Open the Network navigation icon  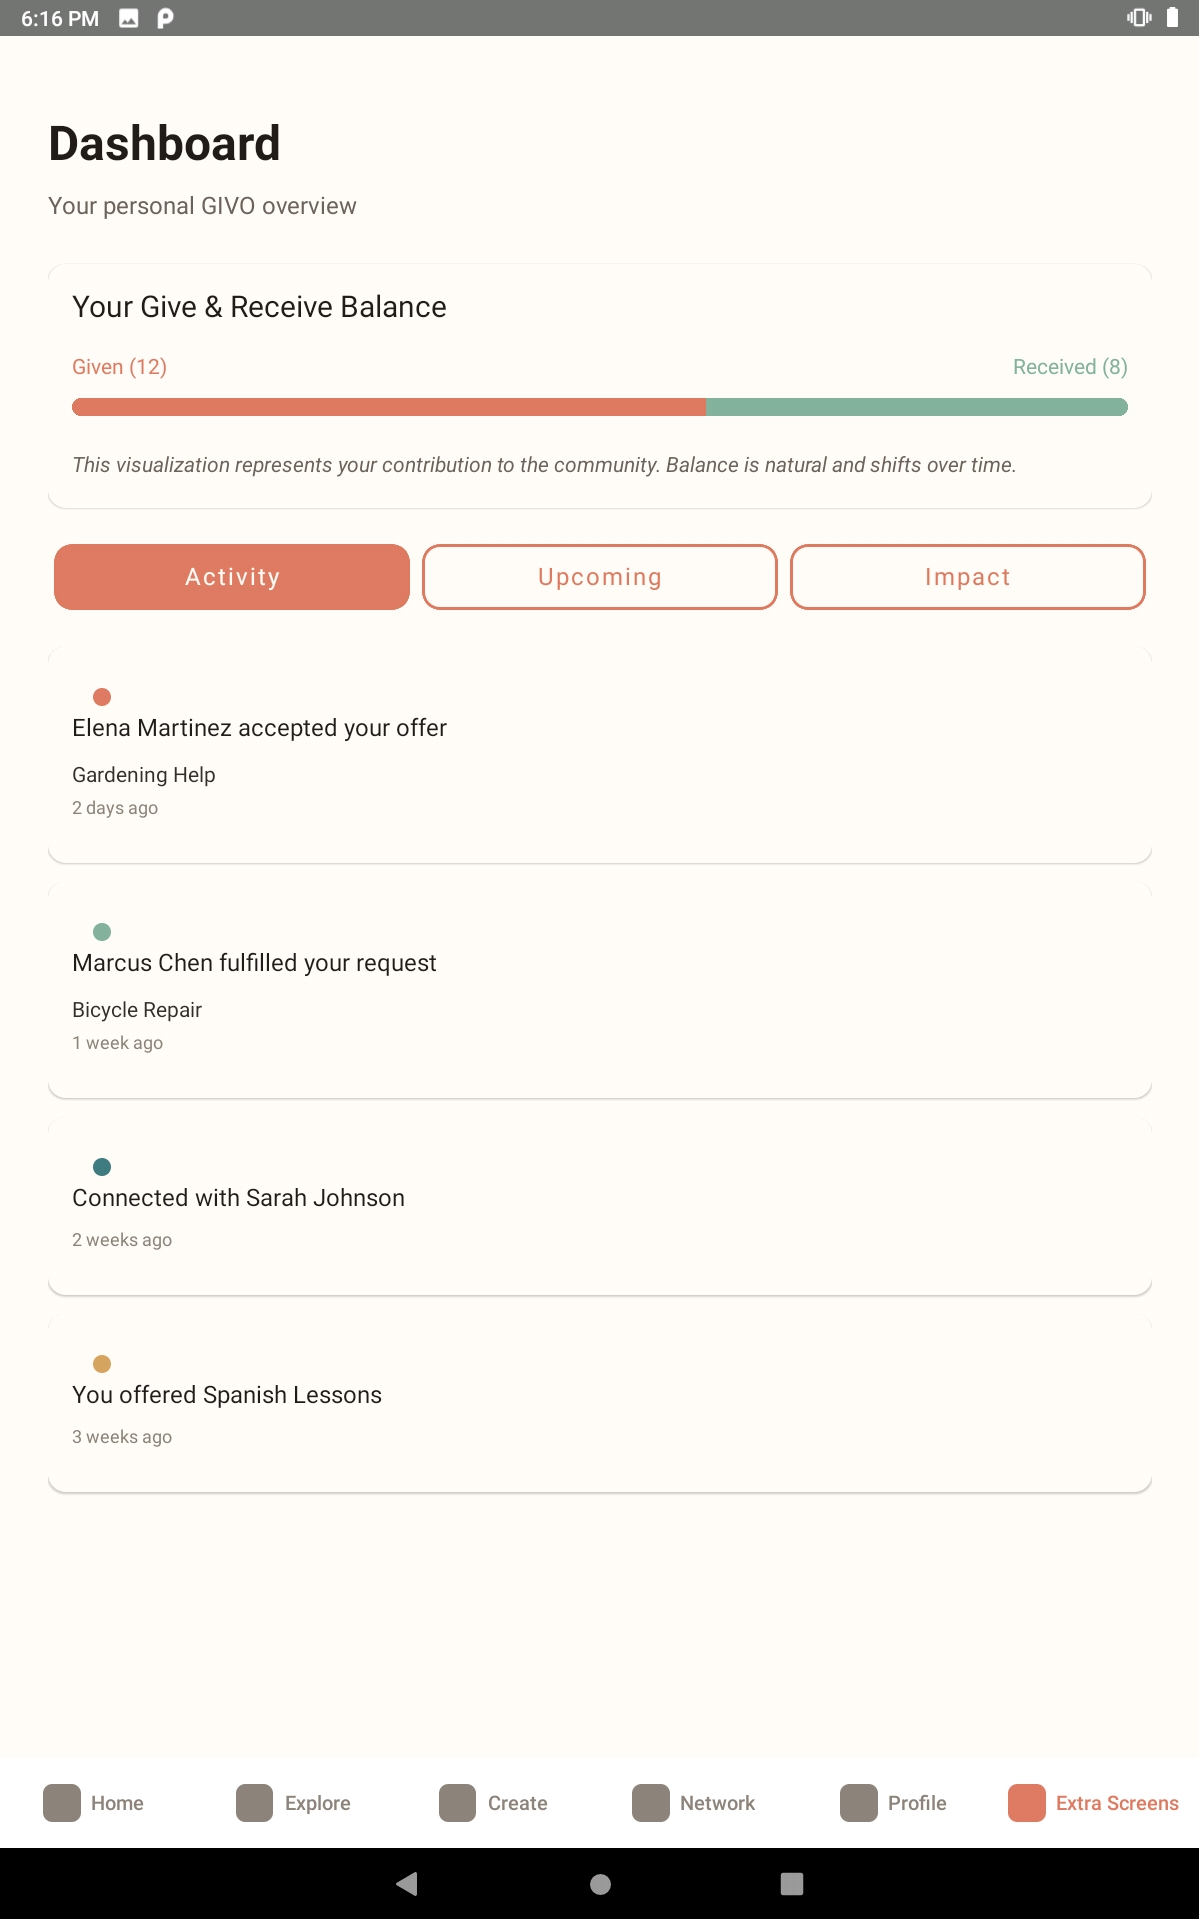click(x=651, y=1803)
